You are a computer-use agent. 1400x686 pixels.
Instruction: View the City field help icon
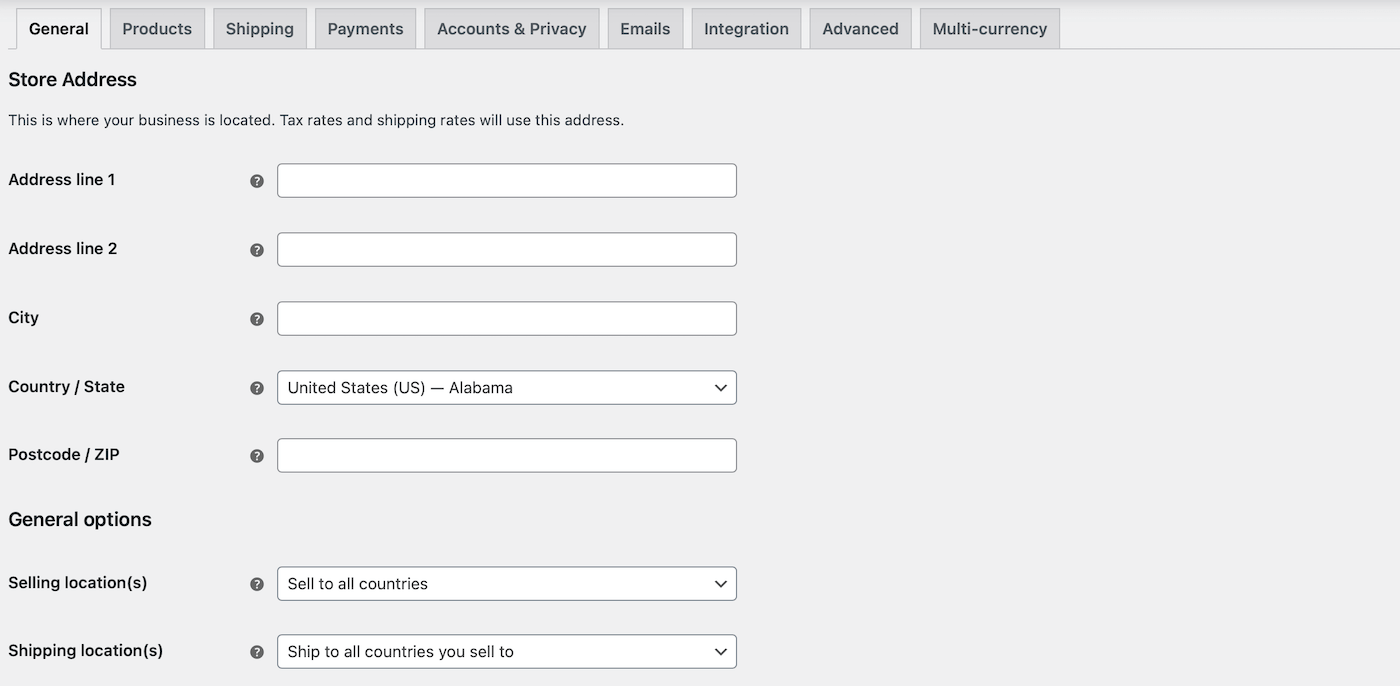[257, 318]
